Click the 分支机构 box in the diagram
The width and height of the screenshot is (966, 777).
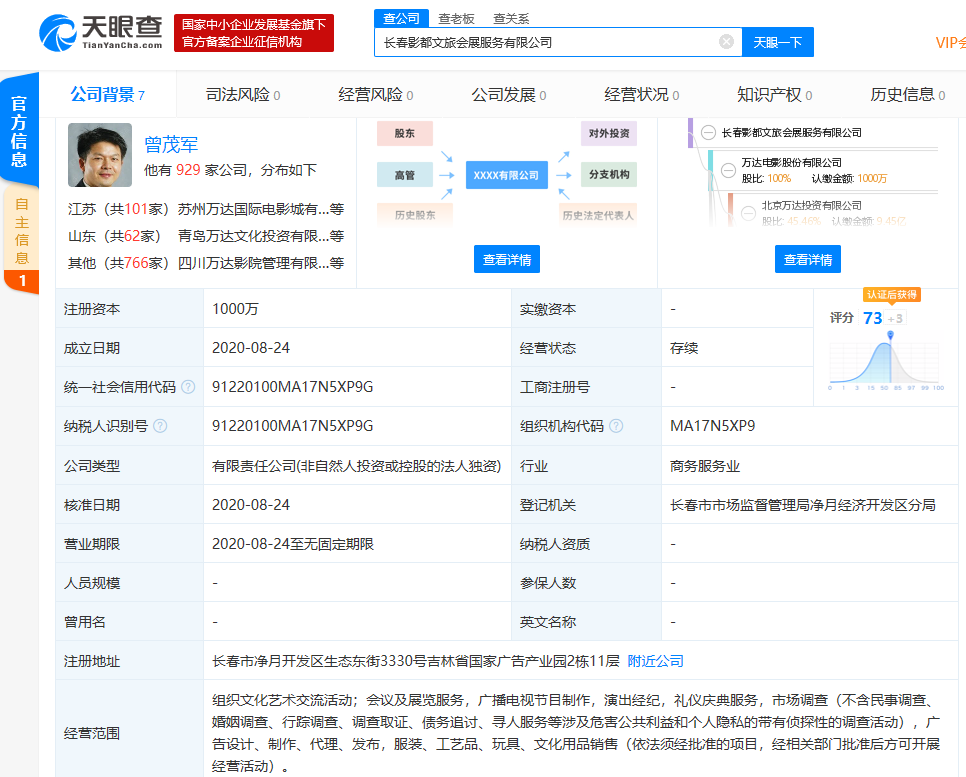pos(609,174)
